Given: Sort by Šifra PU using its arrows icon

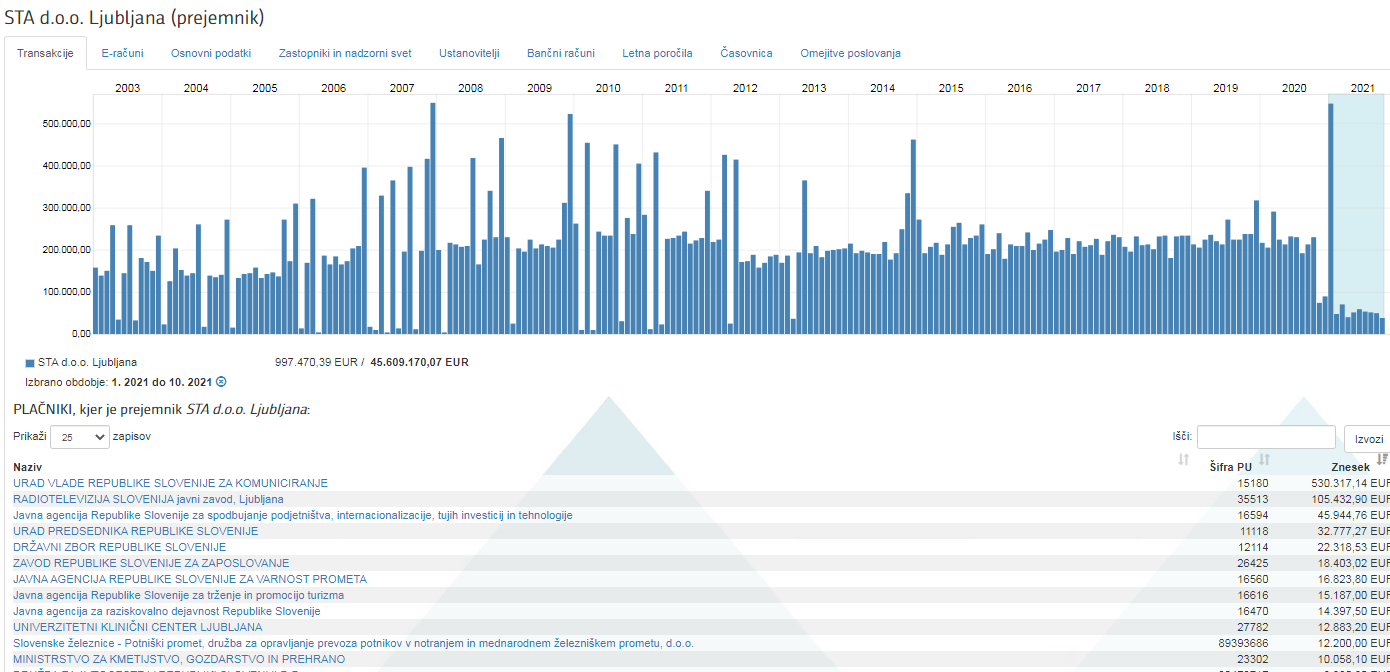Looking at the screenshot, I should 1264,460.
